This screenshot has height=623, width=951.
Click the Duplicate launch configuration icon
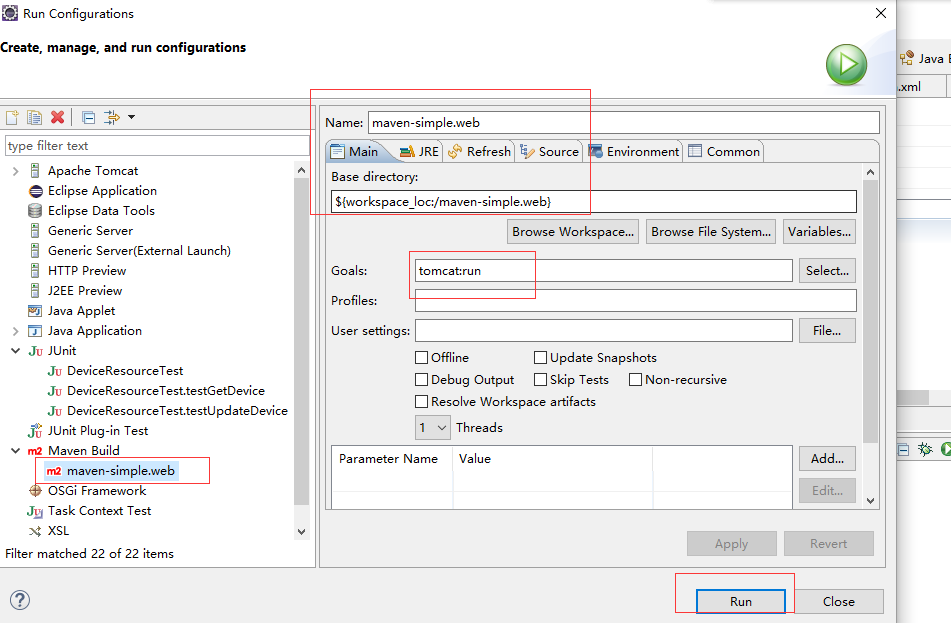tap(35, 117)
